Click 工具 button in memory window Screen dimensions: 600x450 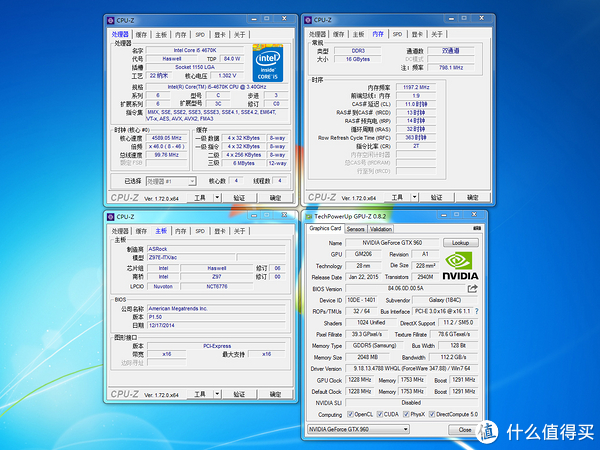[397, 197]
